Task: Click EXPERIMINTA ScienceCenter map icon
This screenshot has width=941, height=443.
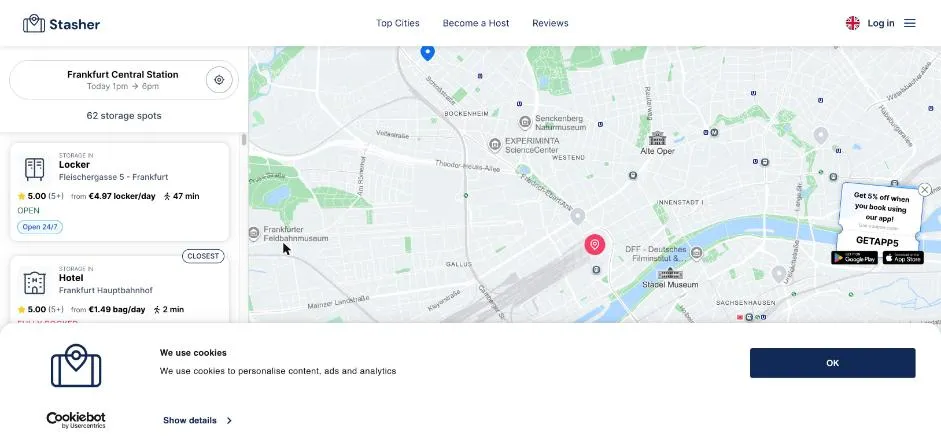Action: [495, 144]
